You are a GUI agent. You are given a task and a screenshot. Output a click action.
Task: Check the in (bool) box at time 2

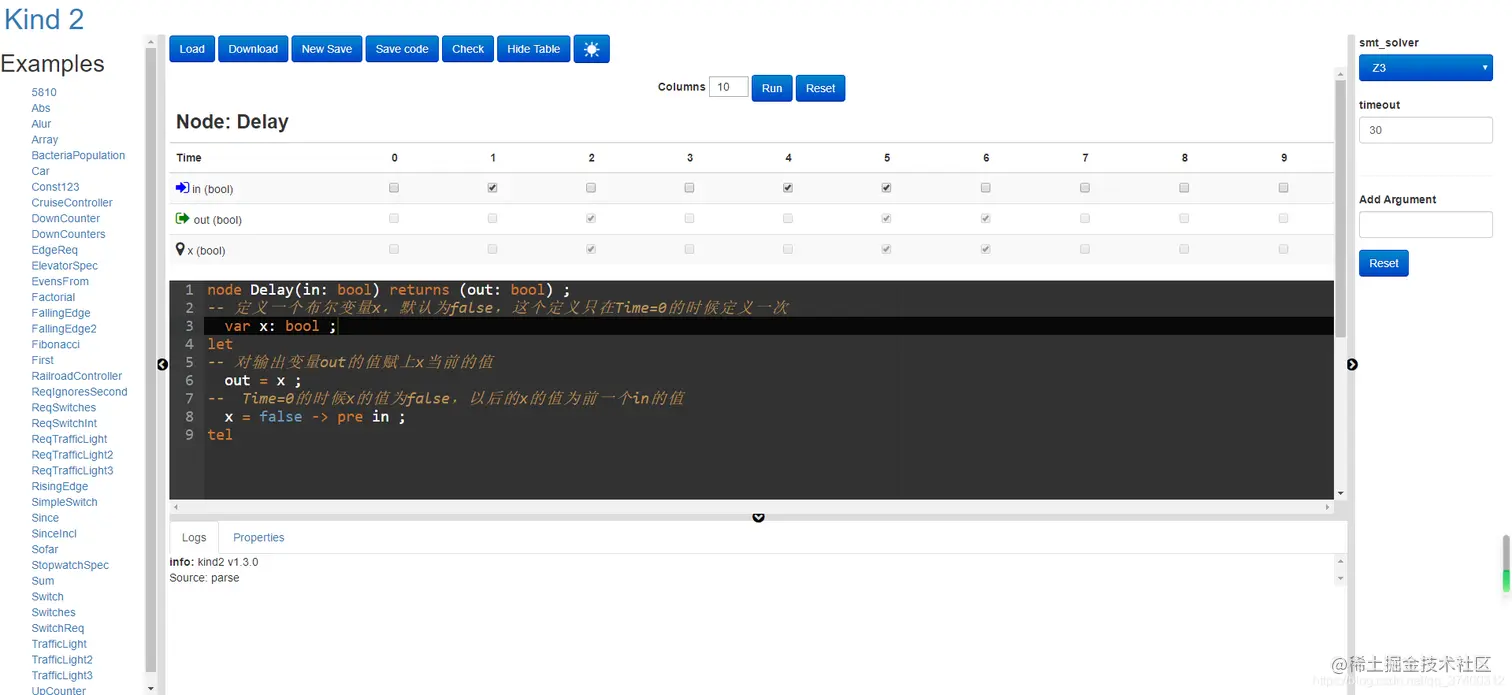(591, 188)
